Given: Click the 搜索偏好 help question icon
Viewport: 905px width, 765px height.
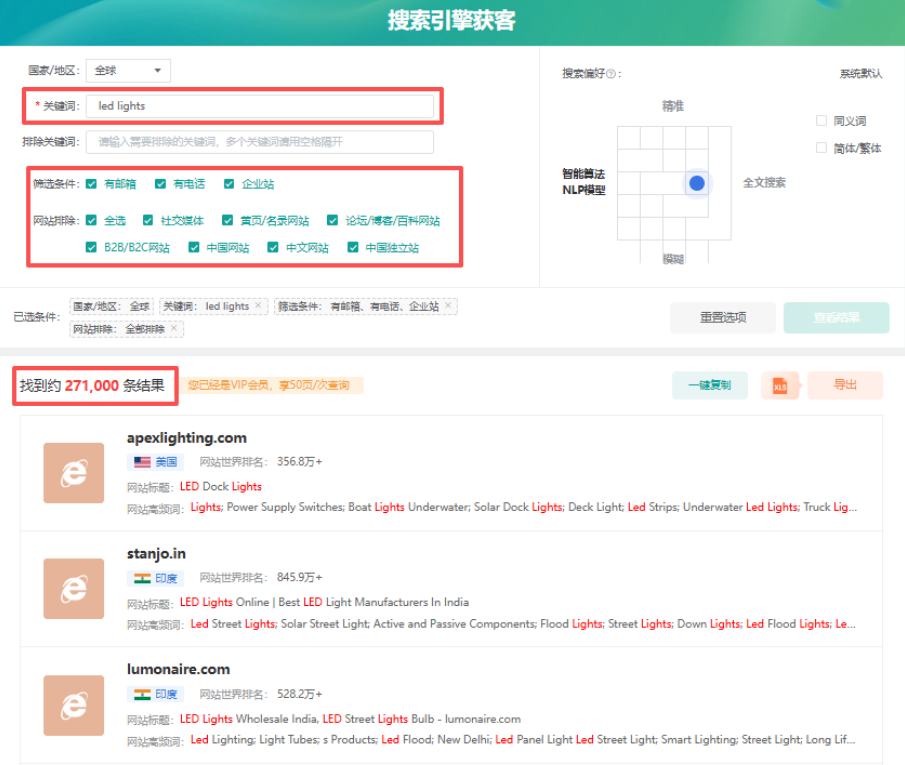Looking at the screenshot, I should point(611,74).
